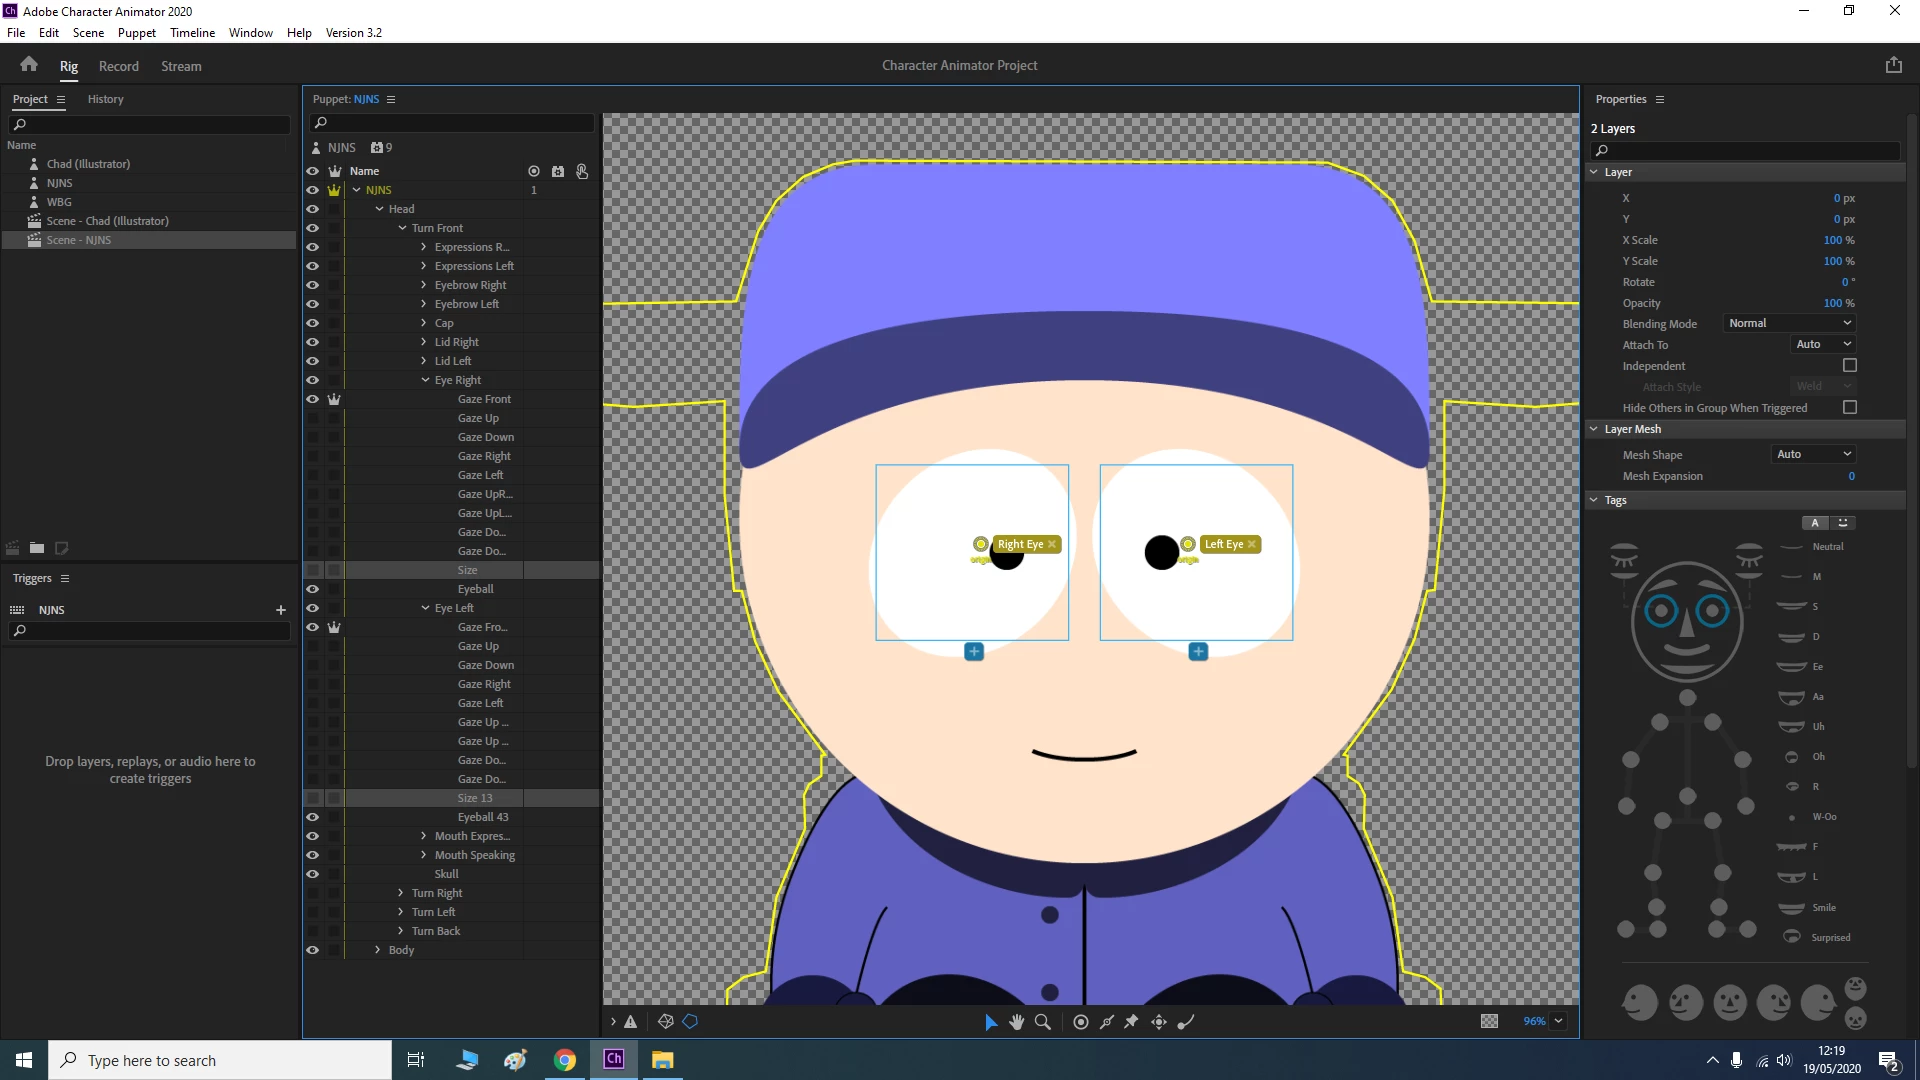Open the Blending Mode dropdown
This screenshot has height=1080, width=1920.
[x=1790, y=323]
